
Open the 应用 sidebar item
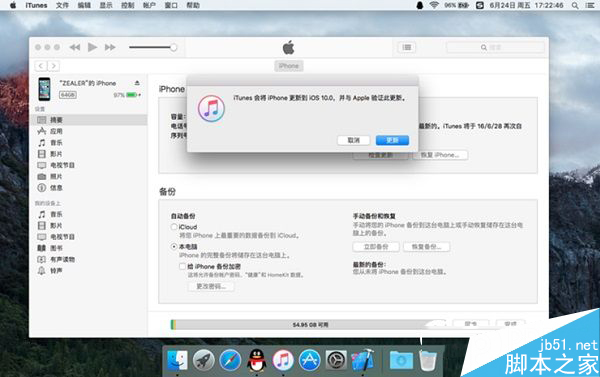click(88, 131)
